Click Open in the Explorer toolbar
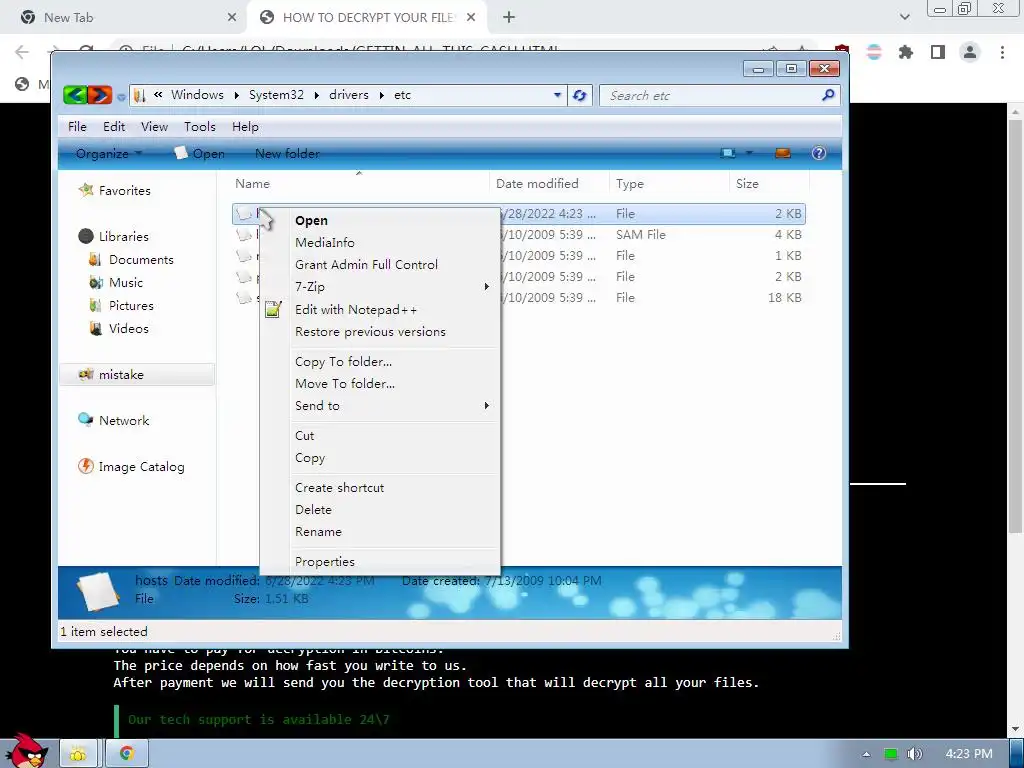This screenshot has height=768, width=1024. pos(199,153)
